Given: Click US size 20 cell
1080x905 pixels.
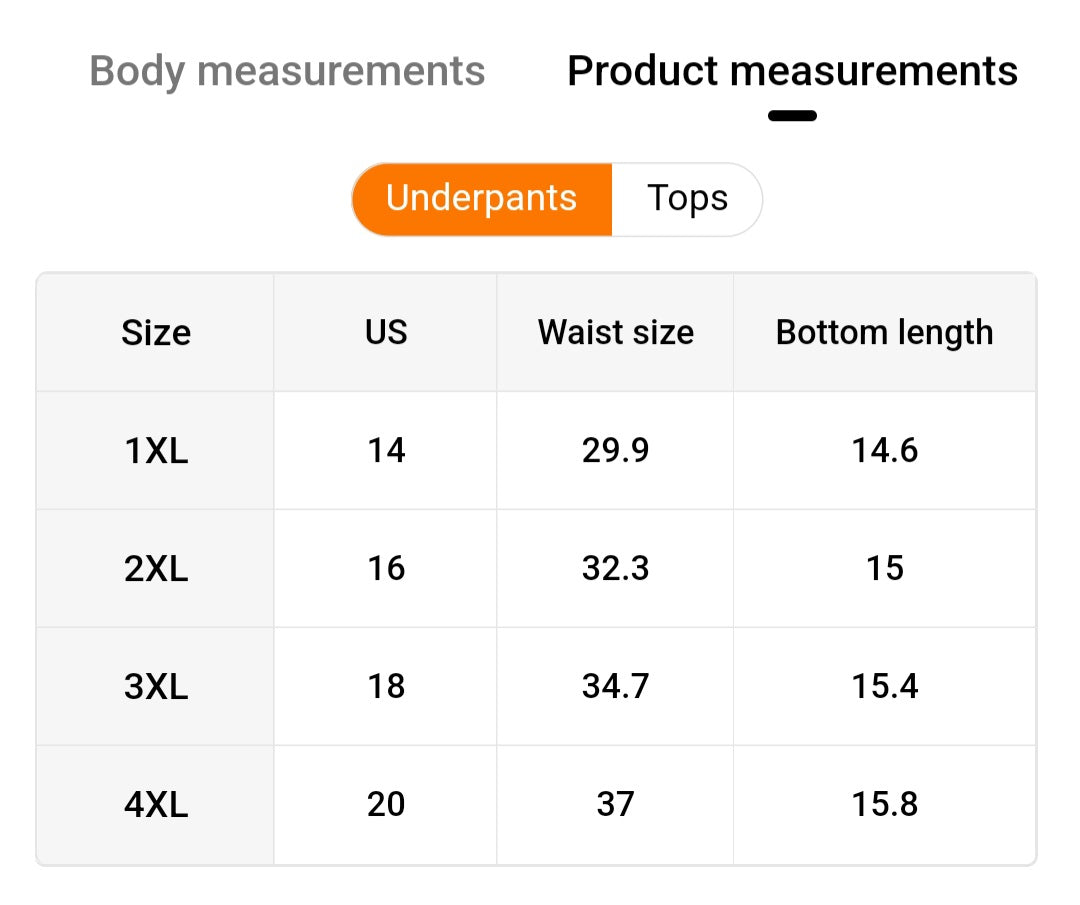Looking at the screenshot, I should (386, 805).
